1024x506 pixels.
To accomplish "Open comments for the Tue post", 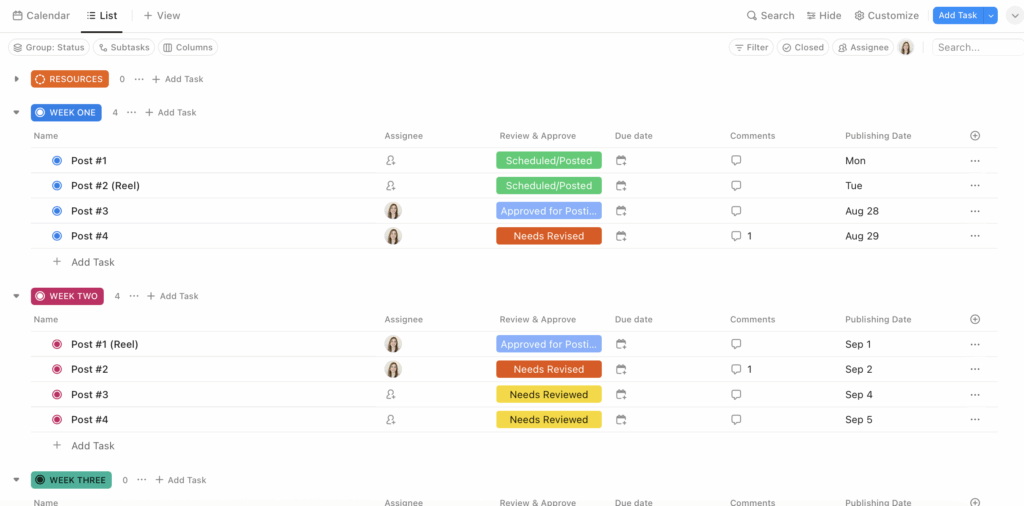I will [736, 185].
